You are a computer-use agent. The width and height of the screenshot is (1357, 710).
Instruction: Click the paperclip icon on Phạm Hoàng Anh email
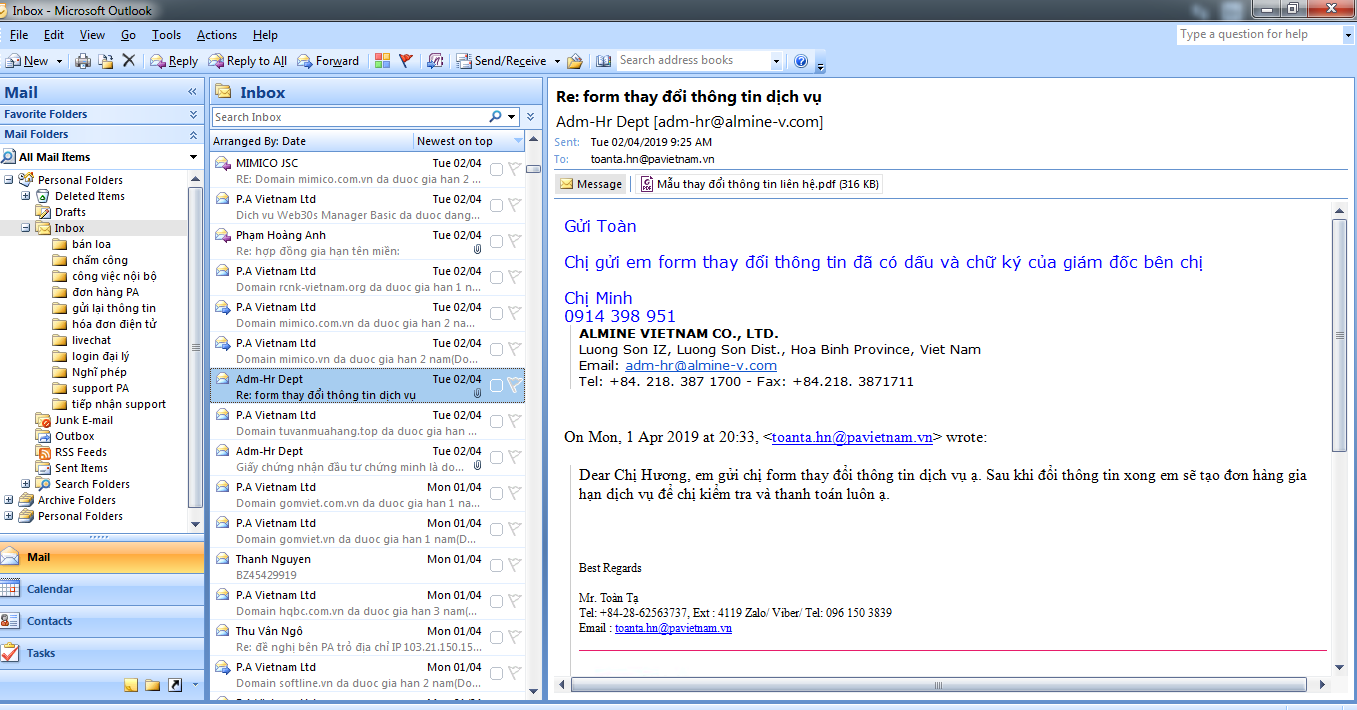(477, 250)
